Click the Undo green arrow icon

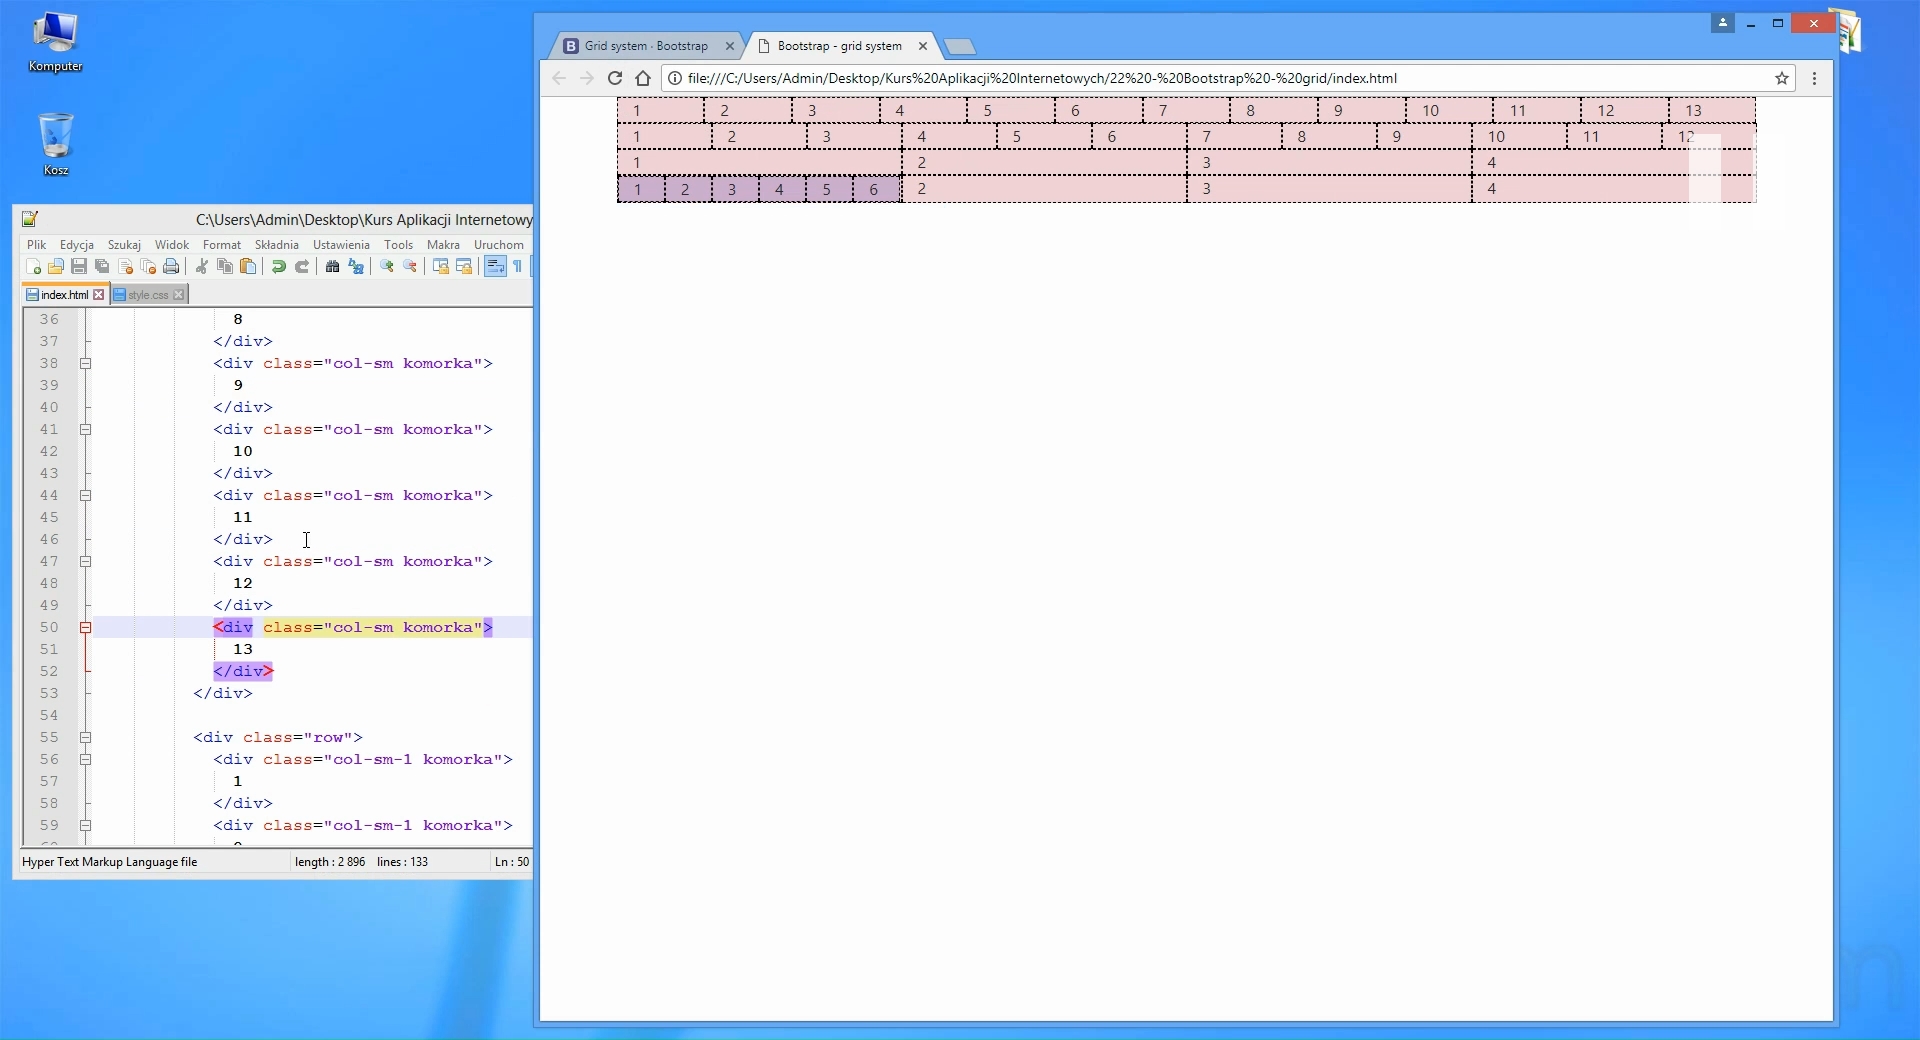279,267
